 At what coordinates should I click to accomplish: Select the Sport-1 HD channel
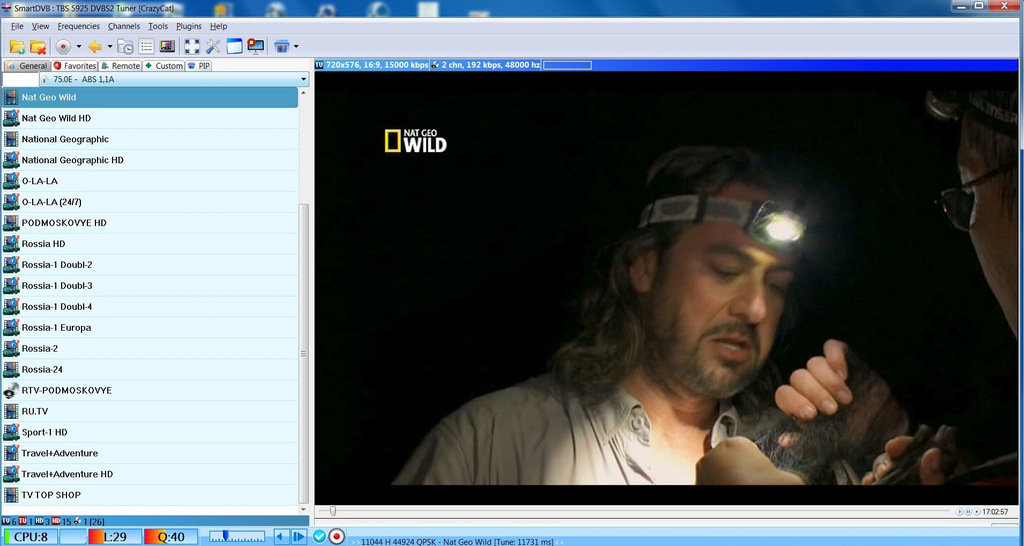click(150, 432)
